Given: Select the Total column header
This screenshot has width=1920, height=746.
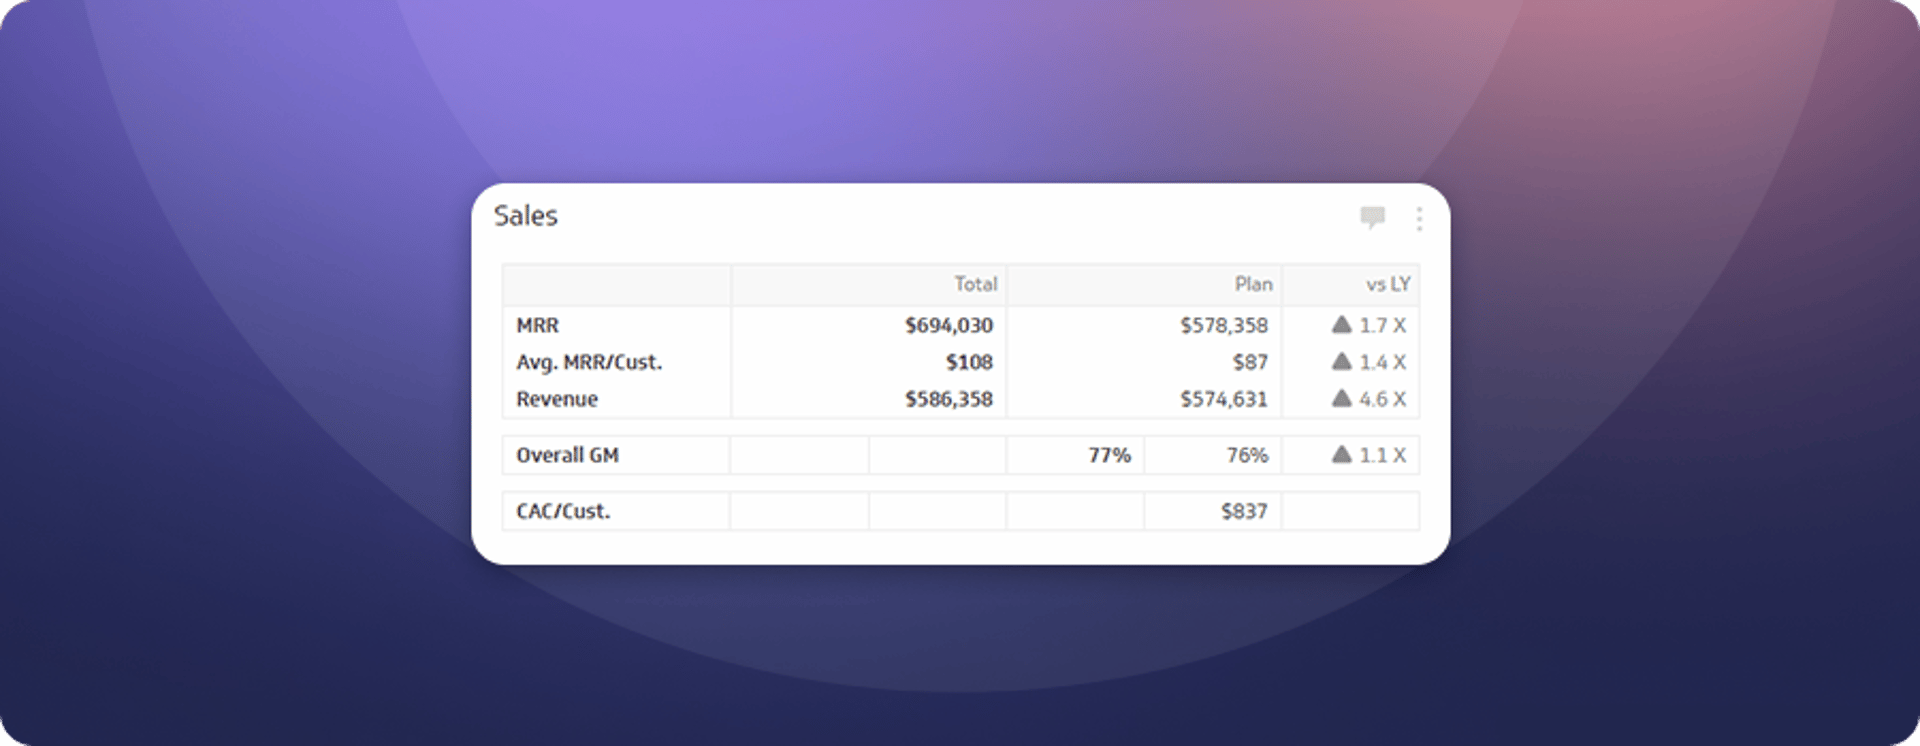Looking at the screenshot, I should coord(977,284).
